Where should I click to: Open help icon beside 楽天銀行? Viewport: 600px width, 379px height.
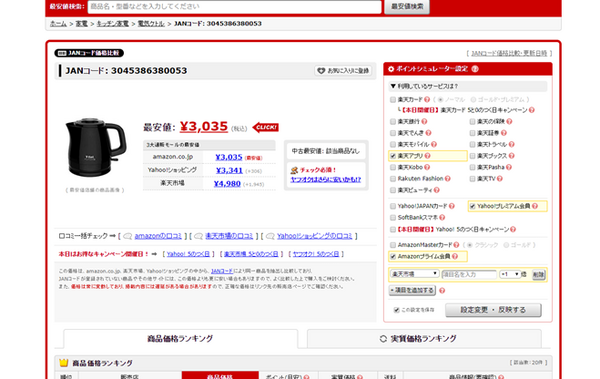[x=424, y=122]
